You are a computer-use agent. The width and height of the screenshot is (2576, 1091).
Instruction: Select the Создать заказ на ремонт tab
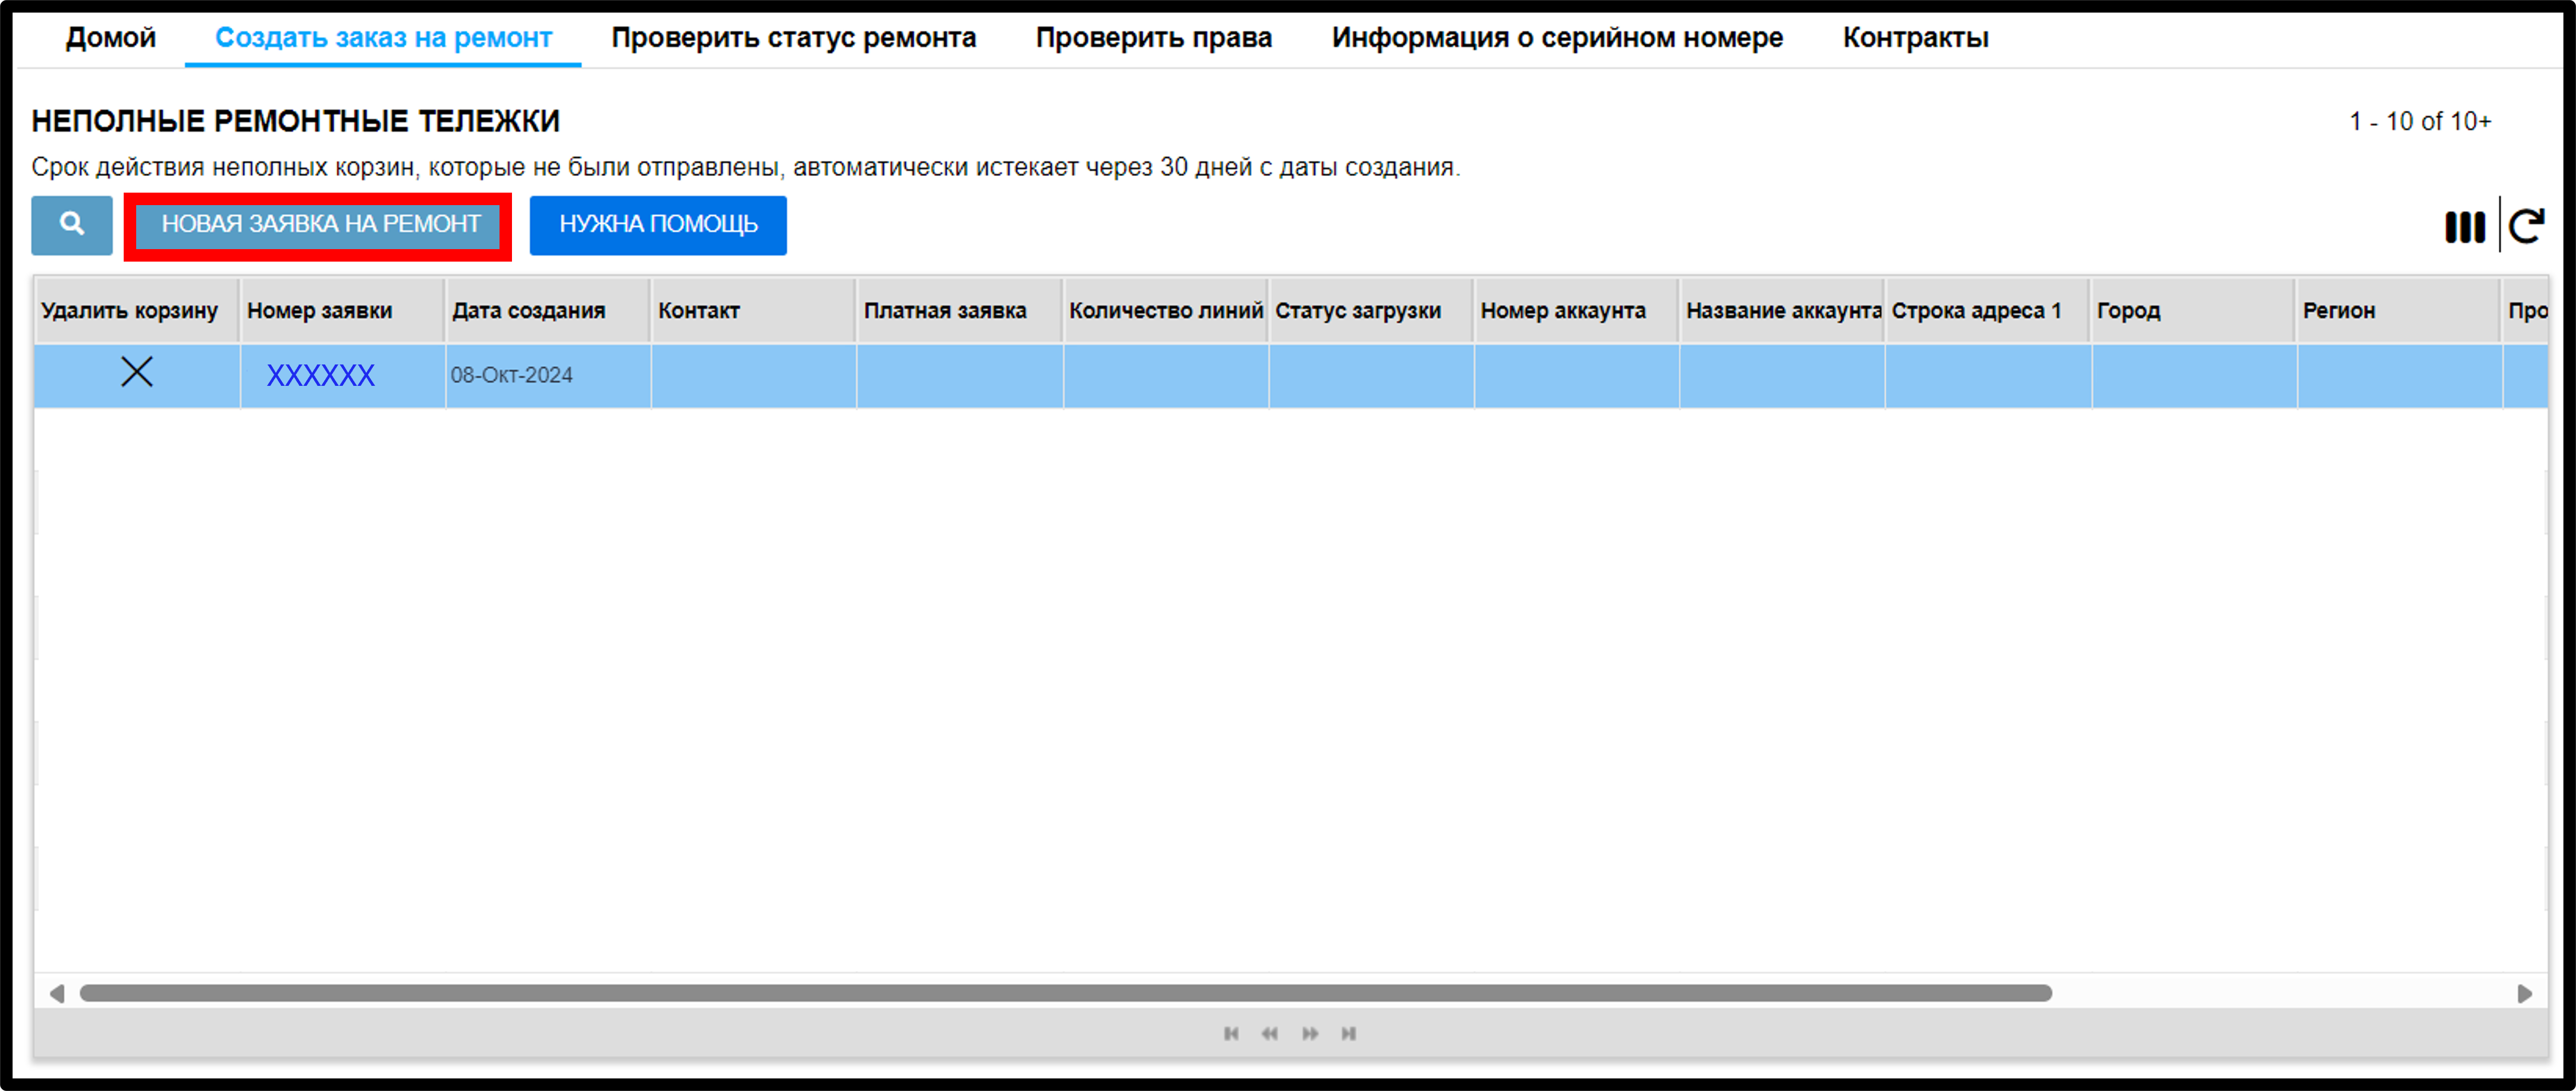pyautogui.click(x=384, y=38)
